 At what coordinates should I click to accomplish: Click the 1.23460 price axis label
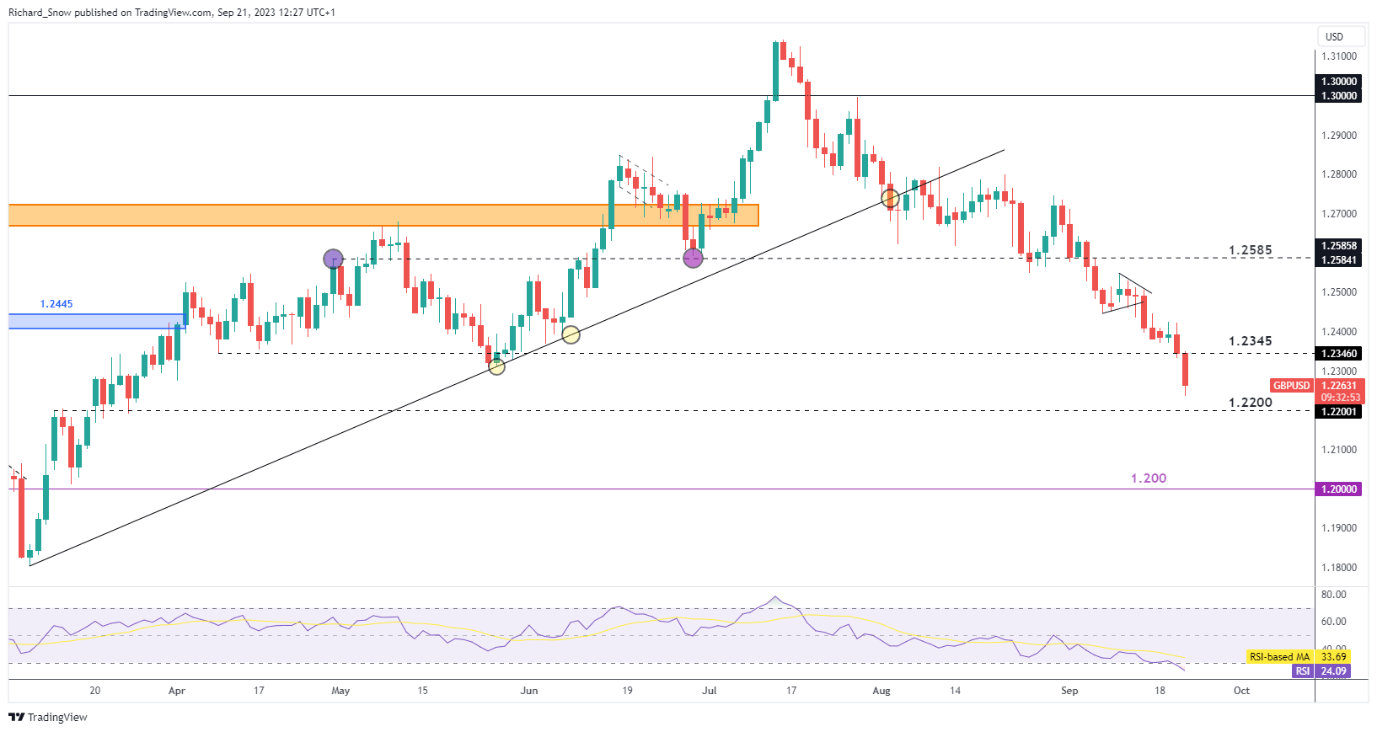tap(1339, 353)
